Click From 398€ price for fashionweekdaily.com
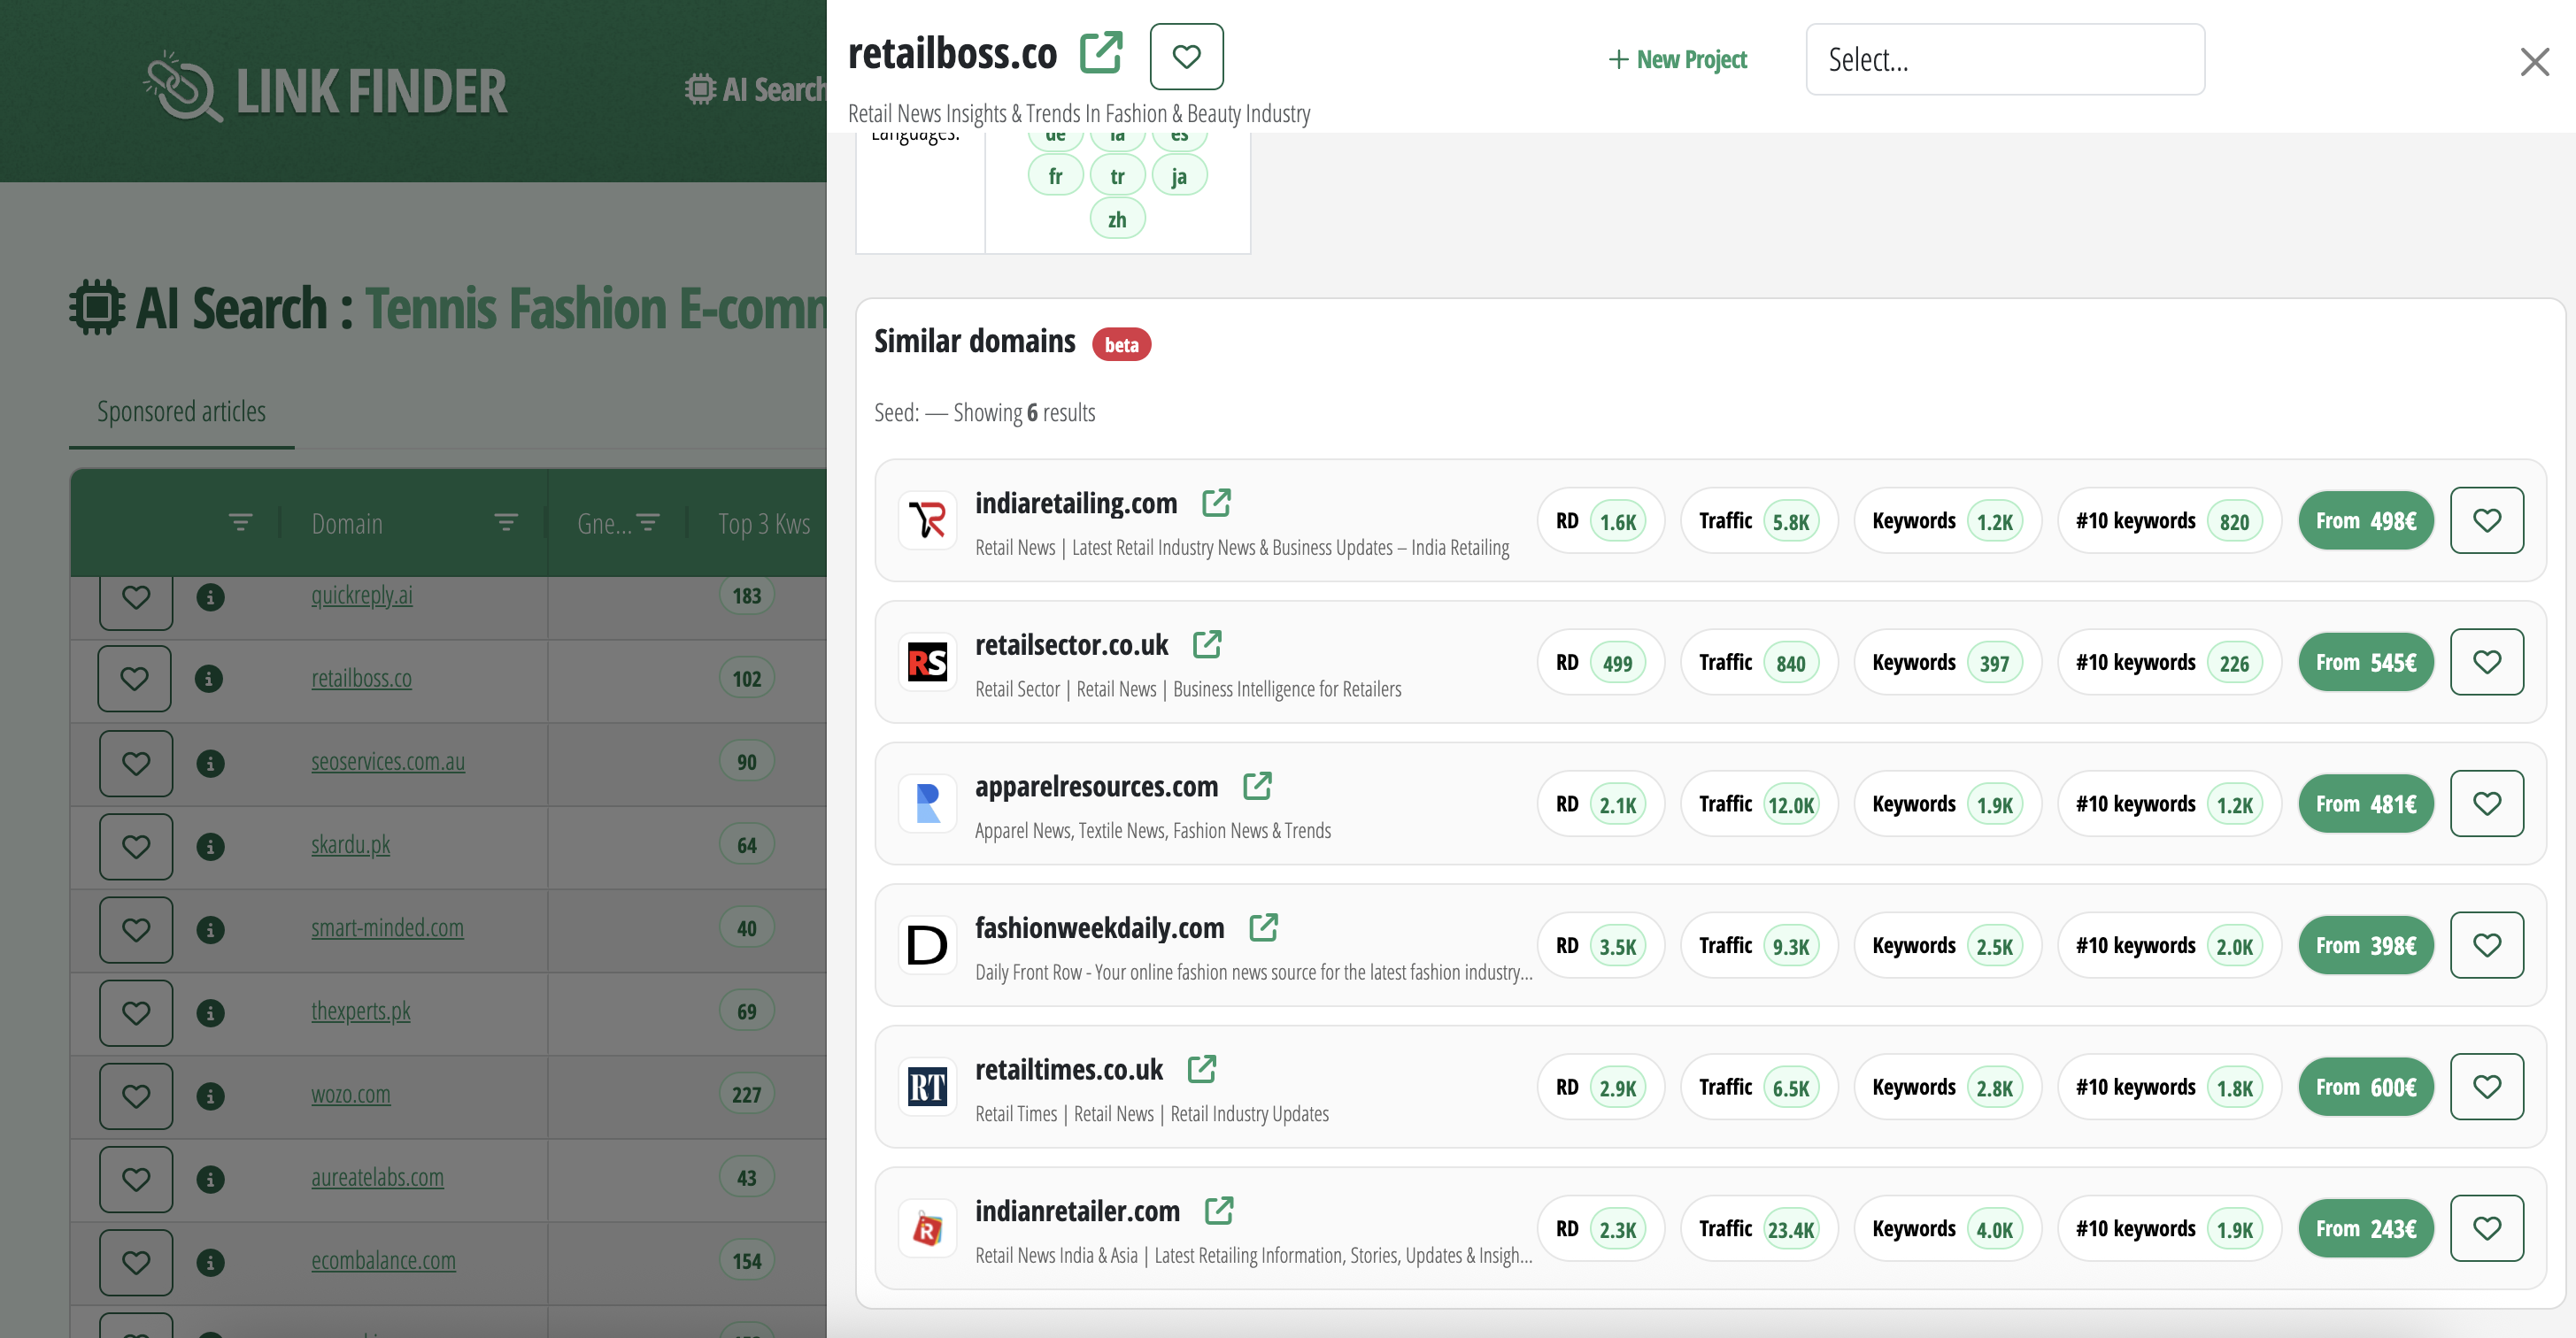The width and height of the screenshot is (2576, 1338). tap(2365, 946)
